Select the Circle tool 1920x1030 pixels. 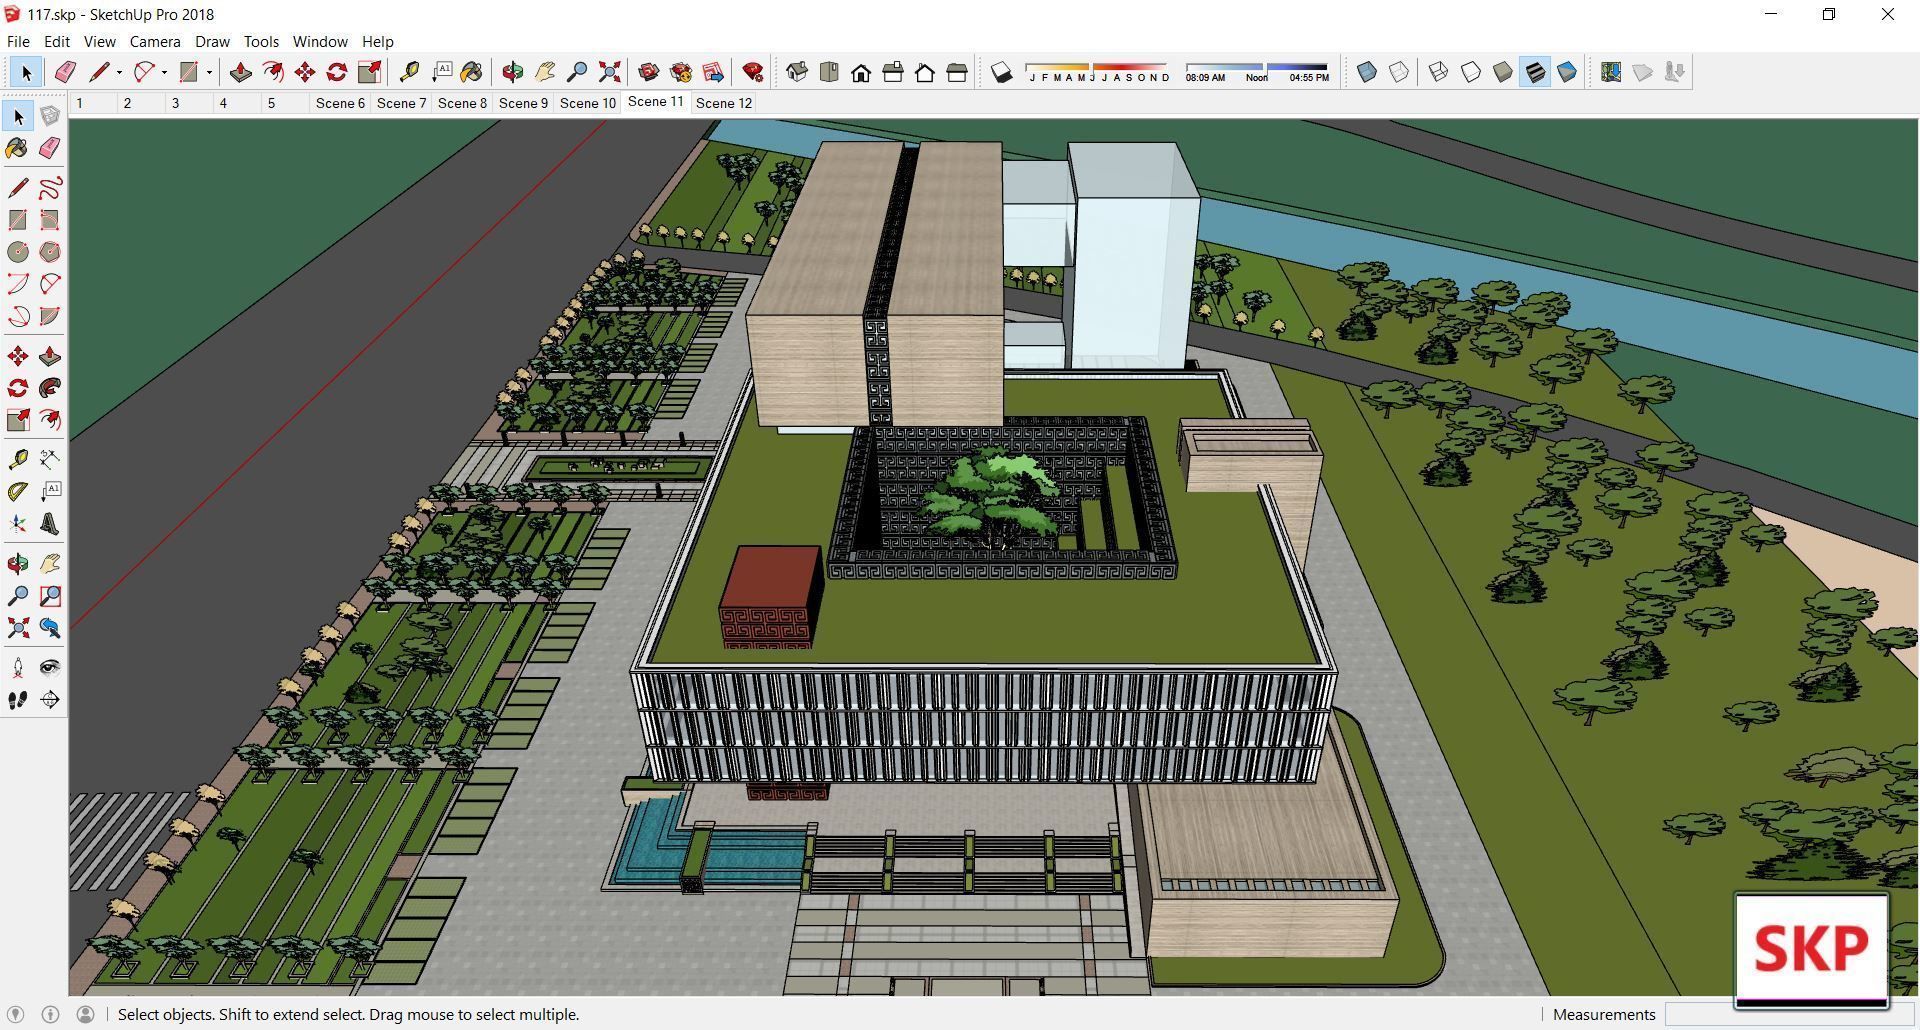(18, 252)
